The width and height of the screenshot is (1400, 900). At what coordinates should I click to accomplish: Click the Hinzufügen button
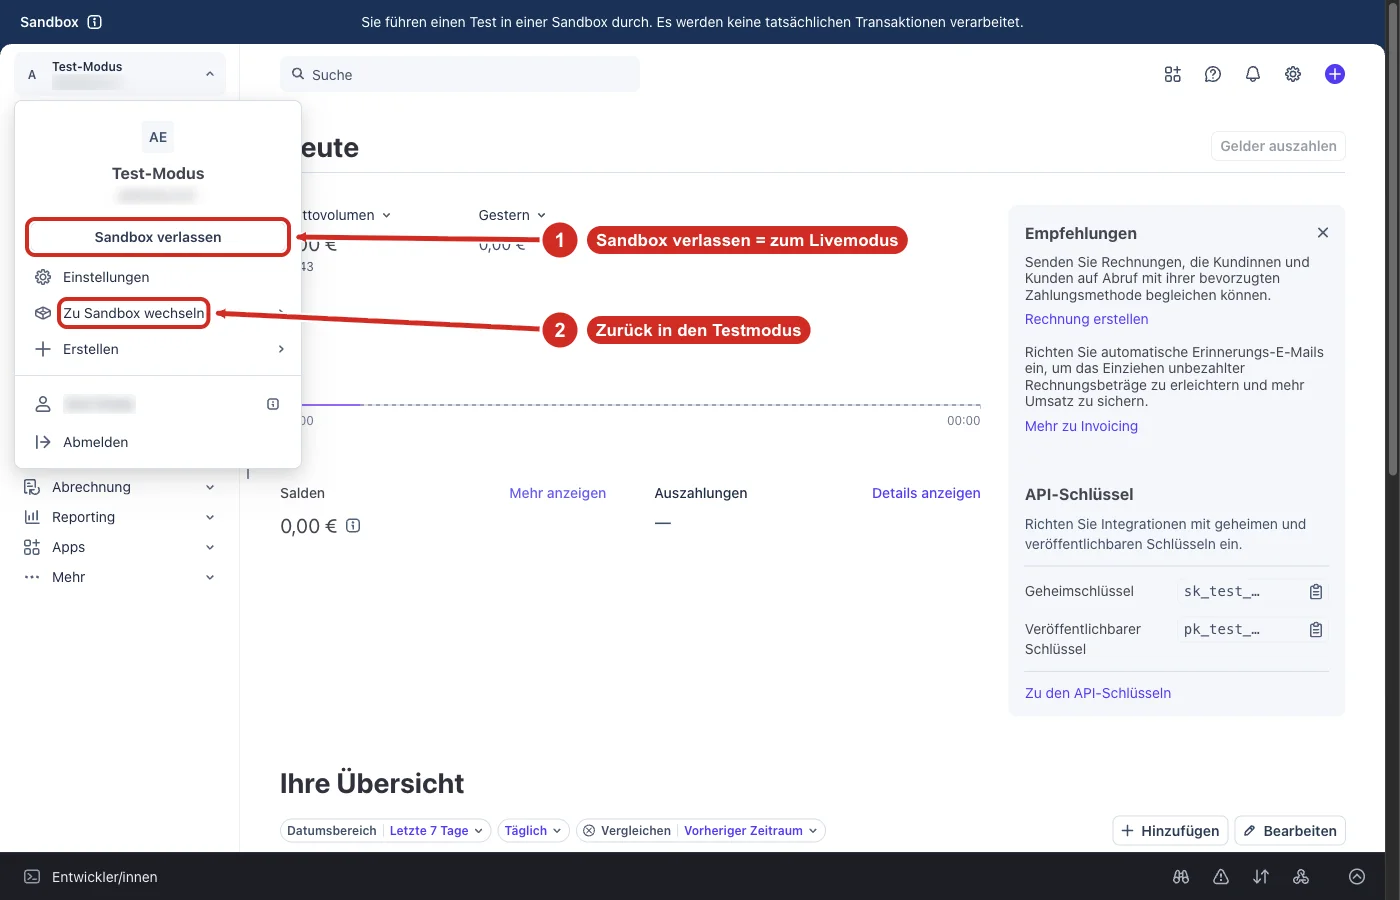pyautogui.click(x=1170, y=831)
